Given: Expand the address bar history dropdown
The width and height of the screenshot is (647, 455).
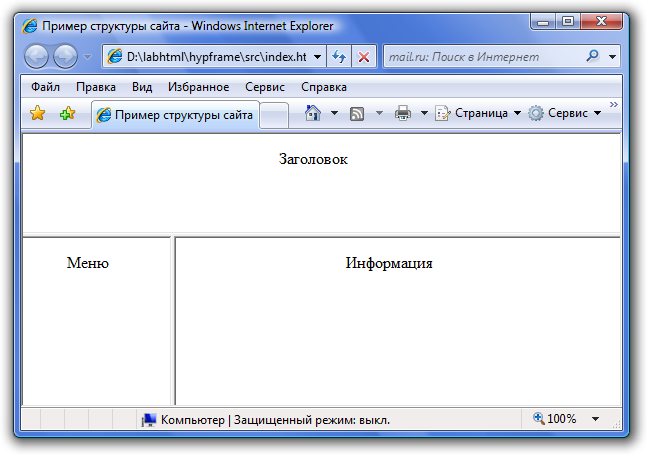Looking at the screenshot, I should pos(317,57).
